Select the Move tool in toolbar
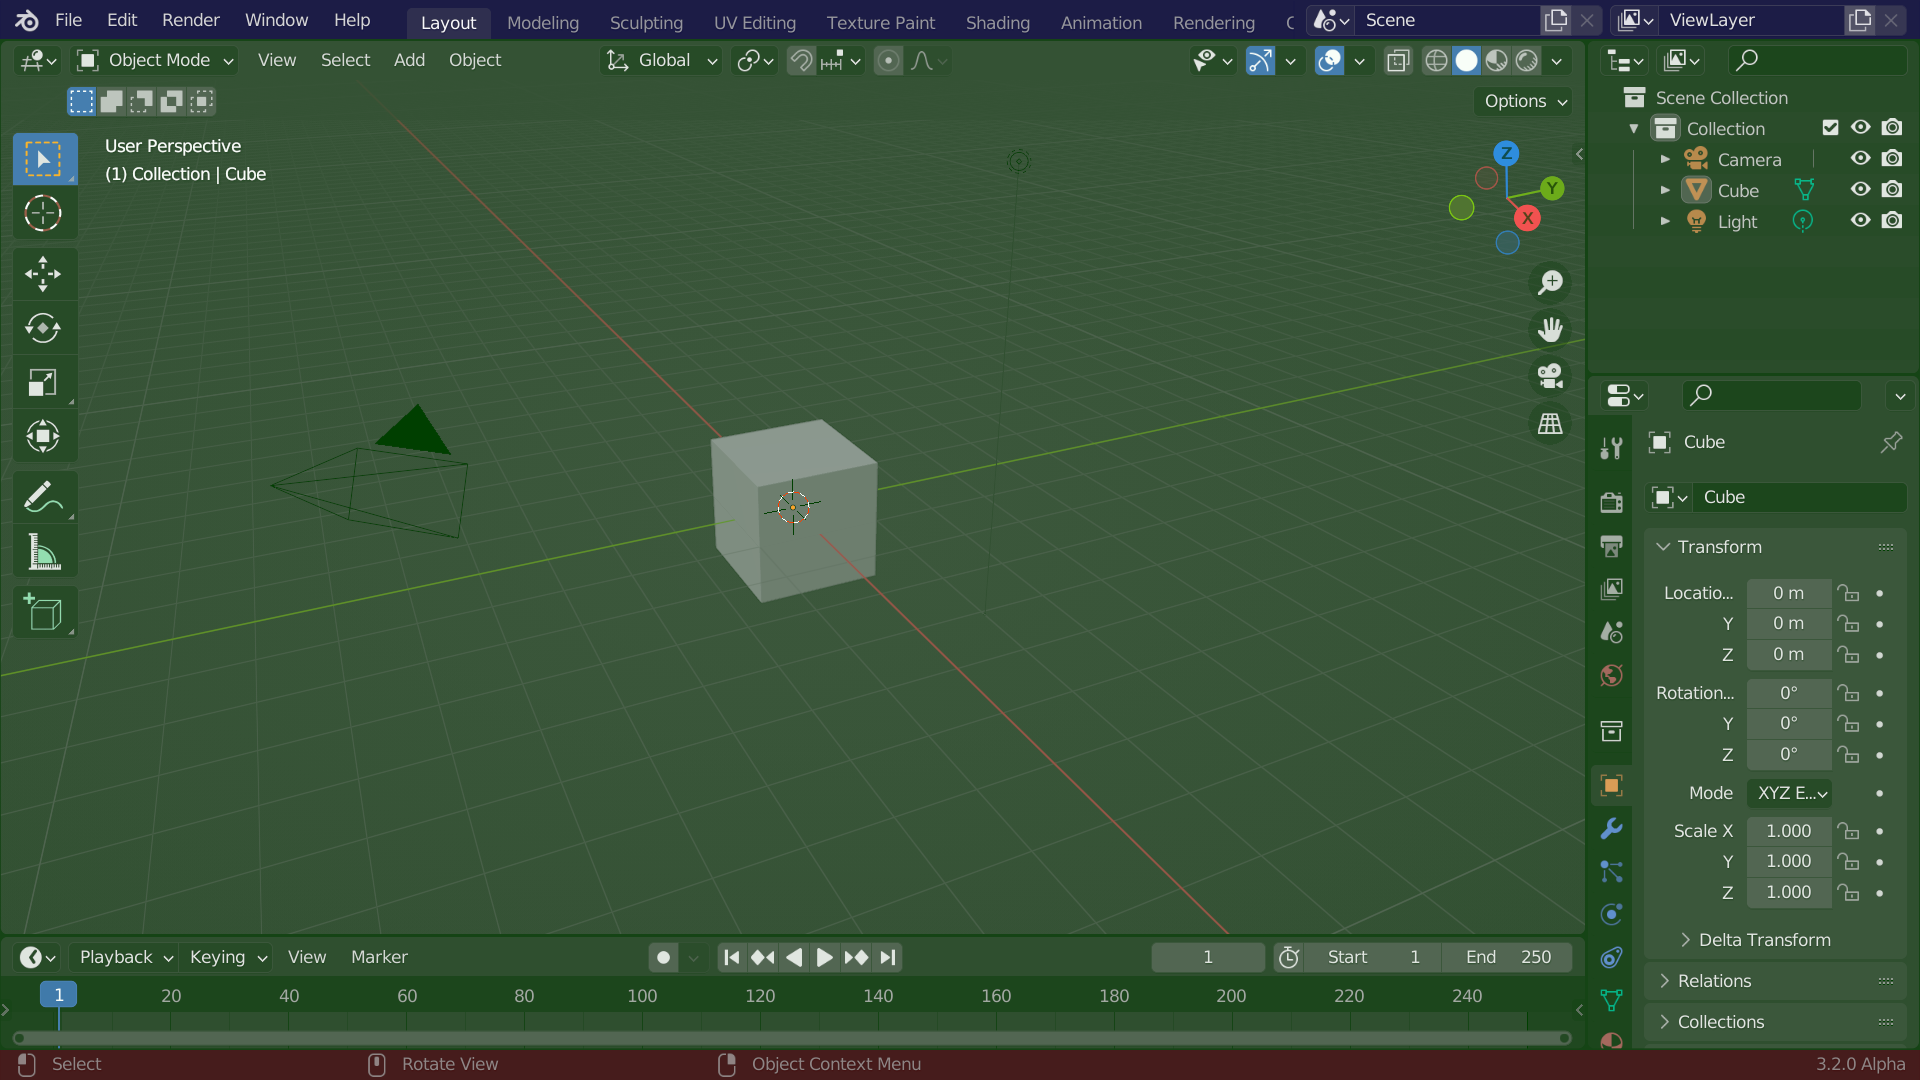Screen dimensions: 1920x1080 tap(42, 273)
